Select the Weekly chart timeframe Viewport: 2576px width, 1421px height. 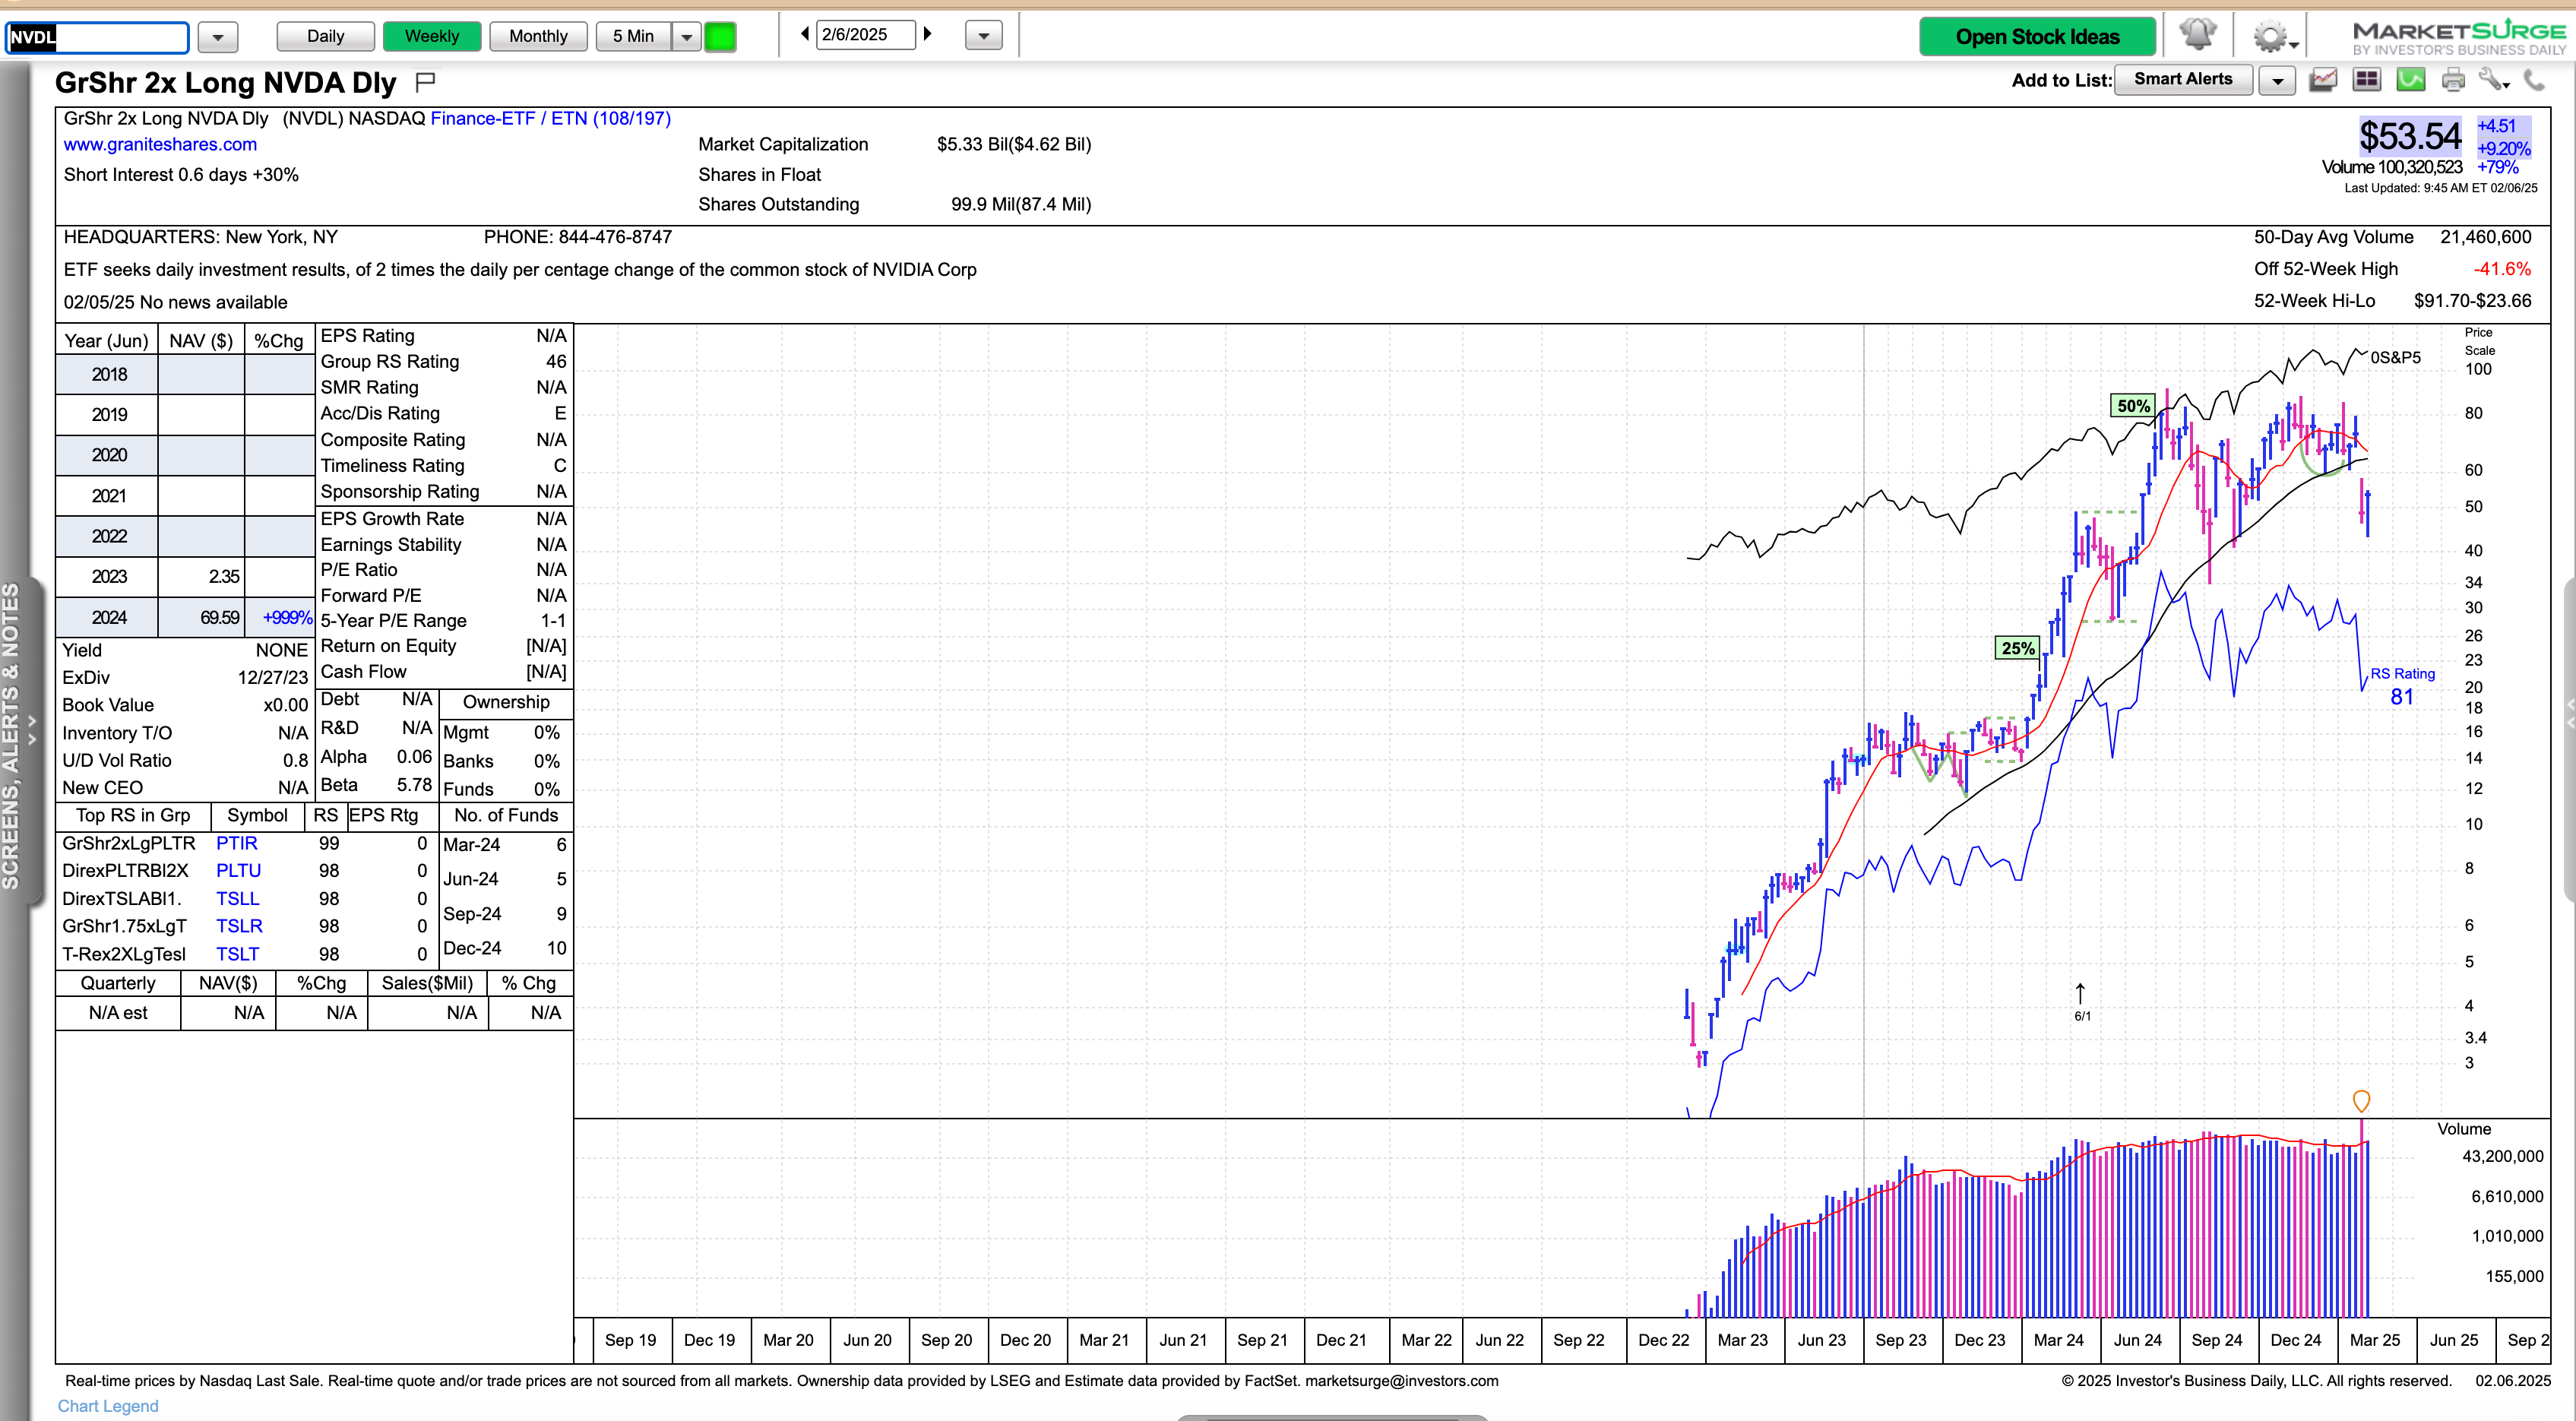tap(431, 36)
